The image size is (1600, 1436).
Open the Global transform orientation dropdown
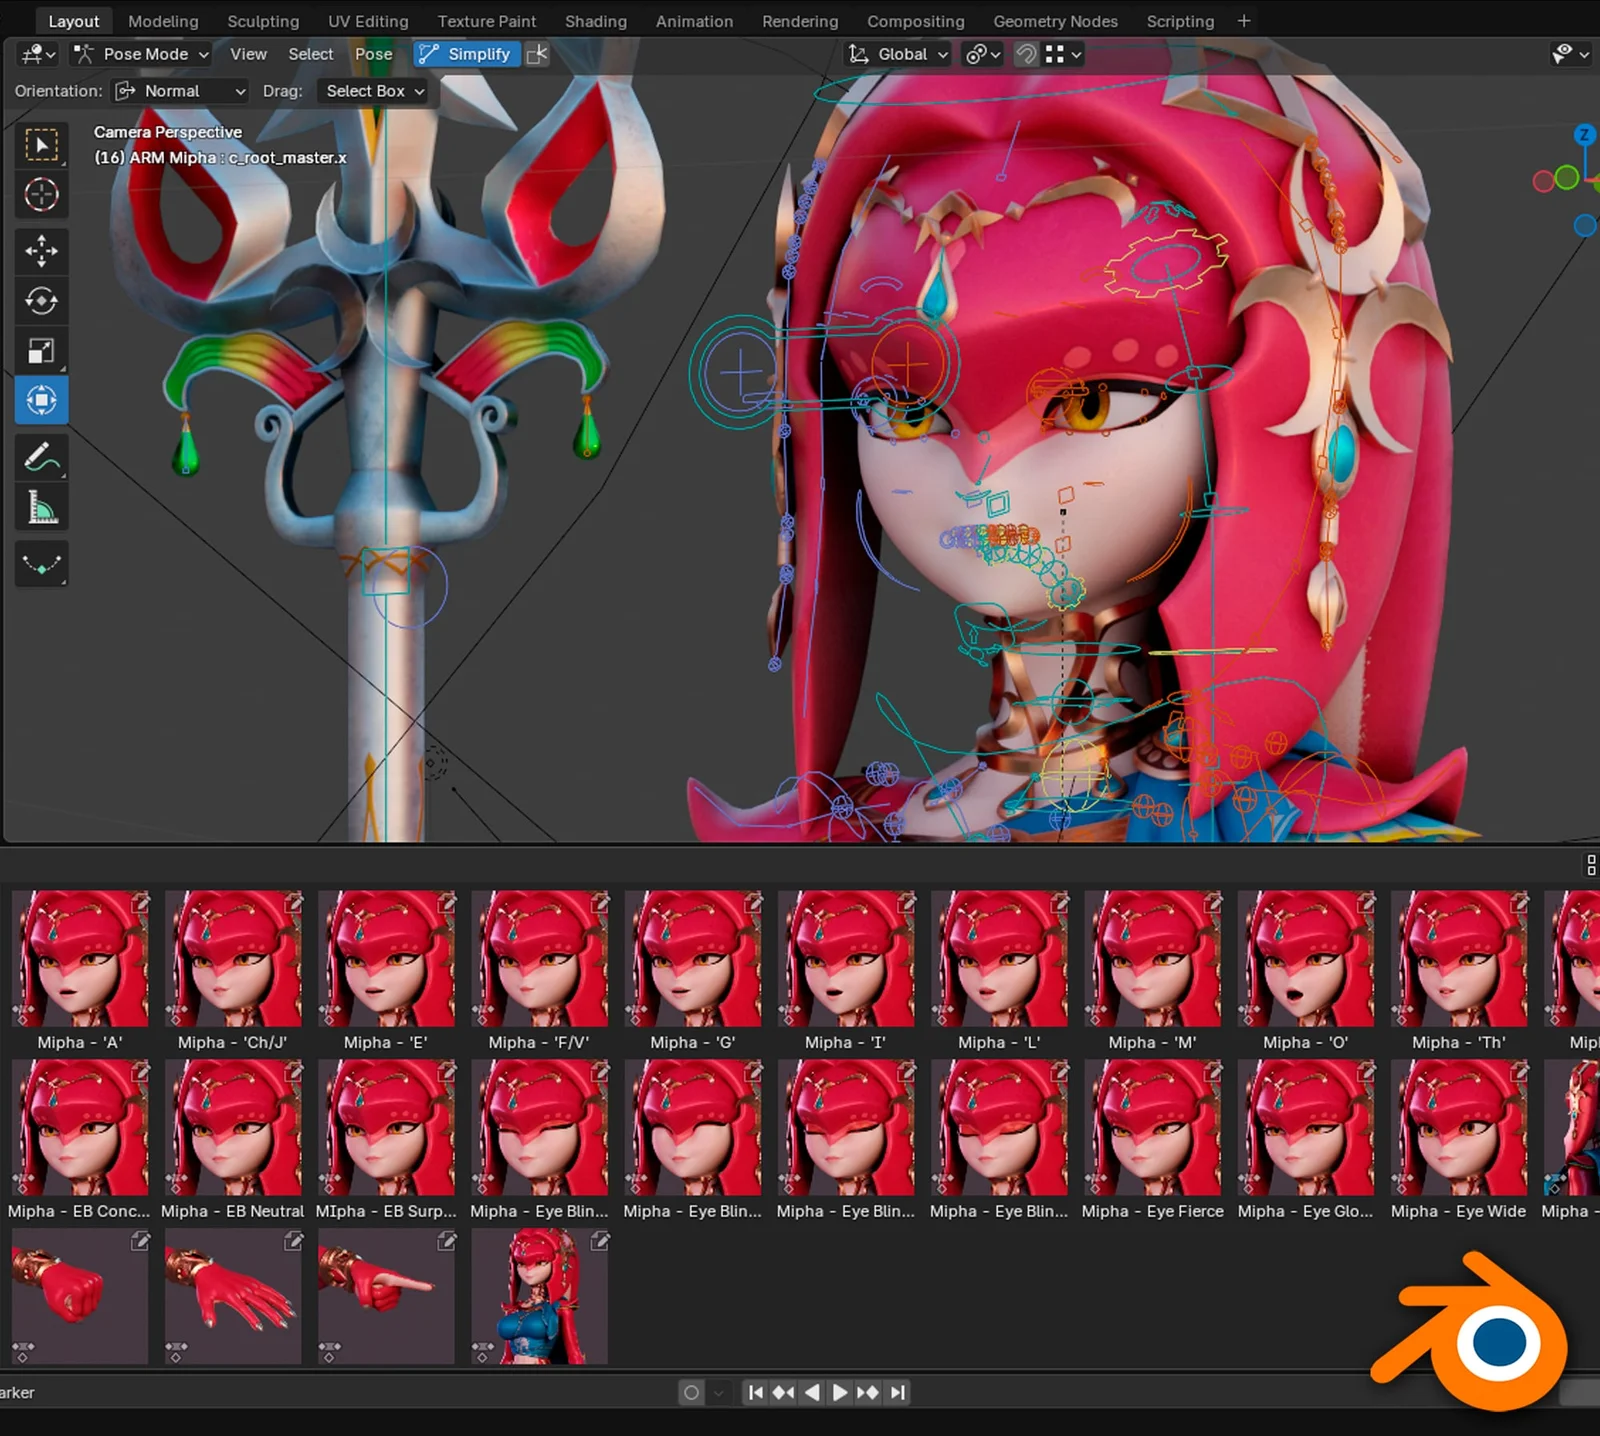[x=897, y=54]
